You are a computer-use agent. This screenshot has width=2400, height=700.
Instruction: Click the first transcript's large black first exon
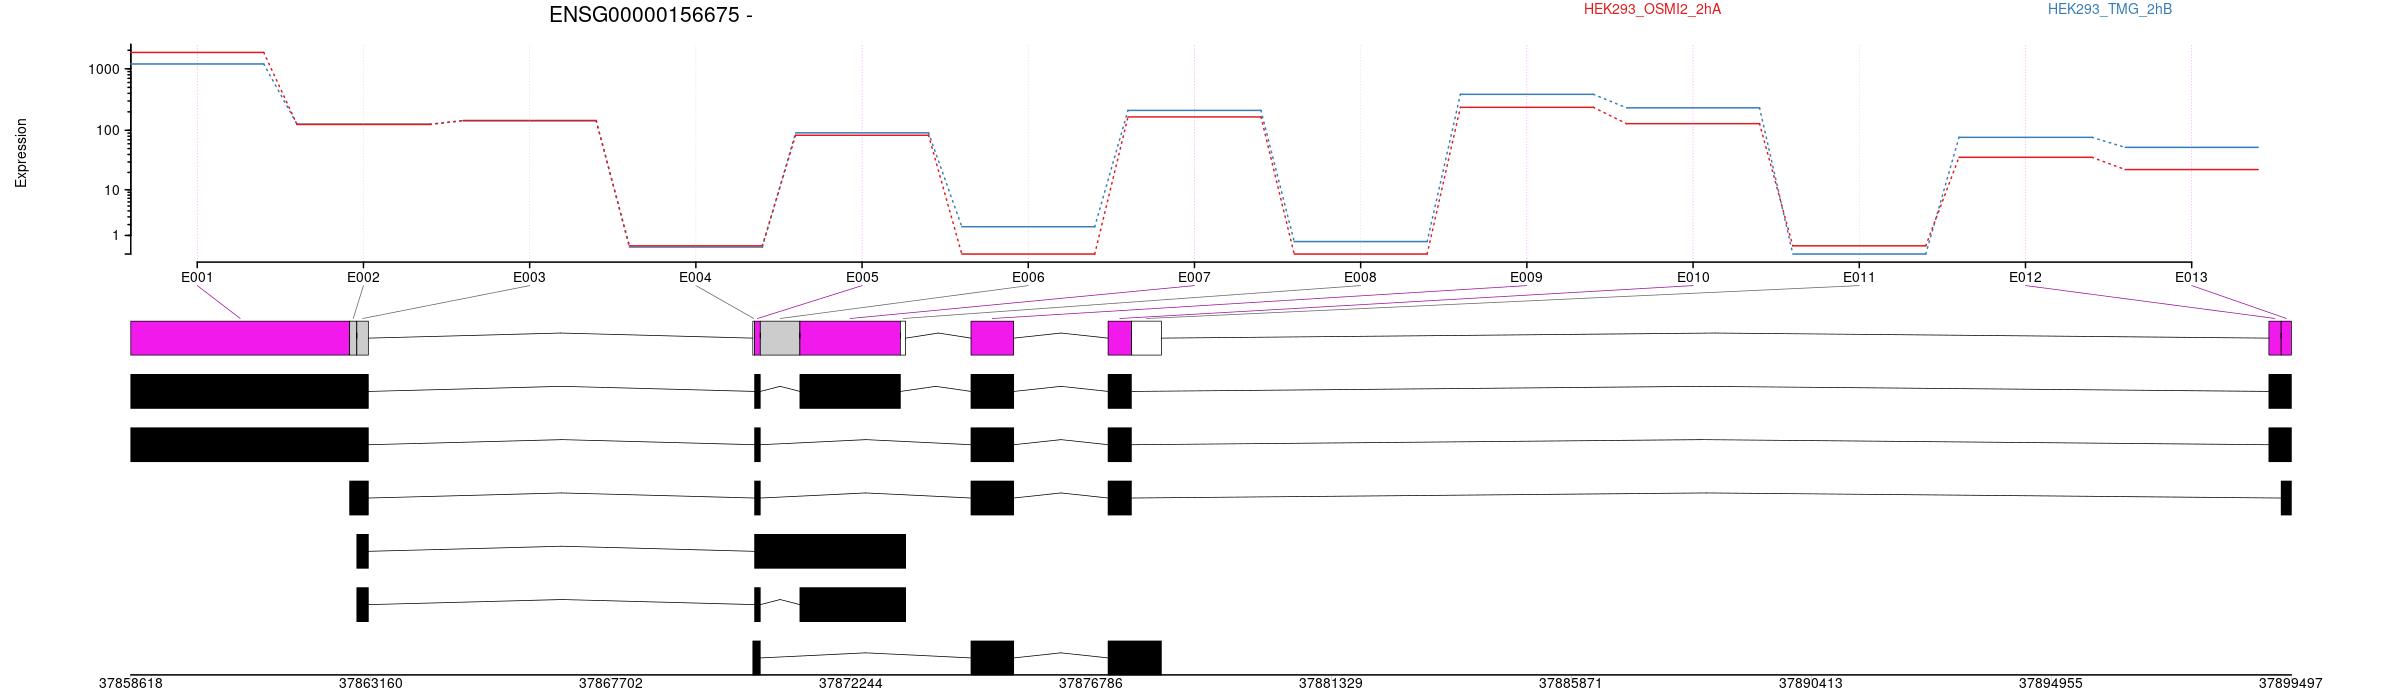[249, 391]
